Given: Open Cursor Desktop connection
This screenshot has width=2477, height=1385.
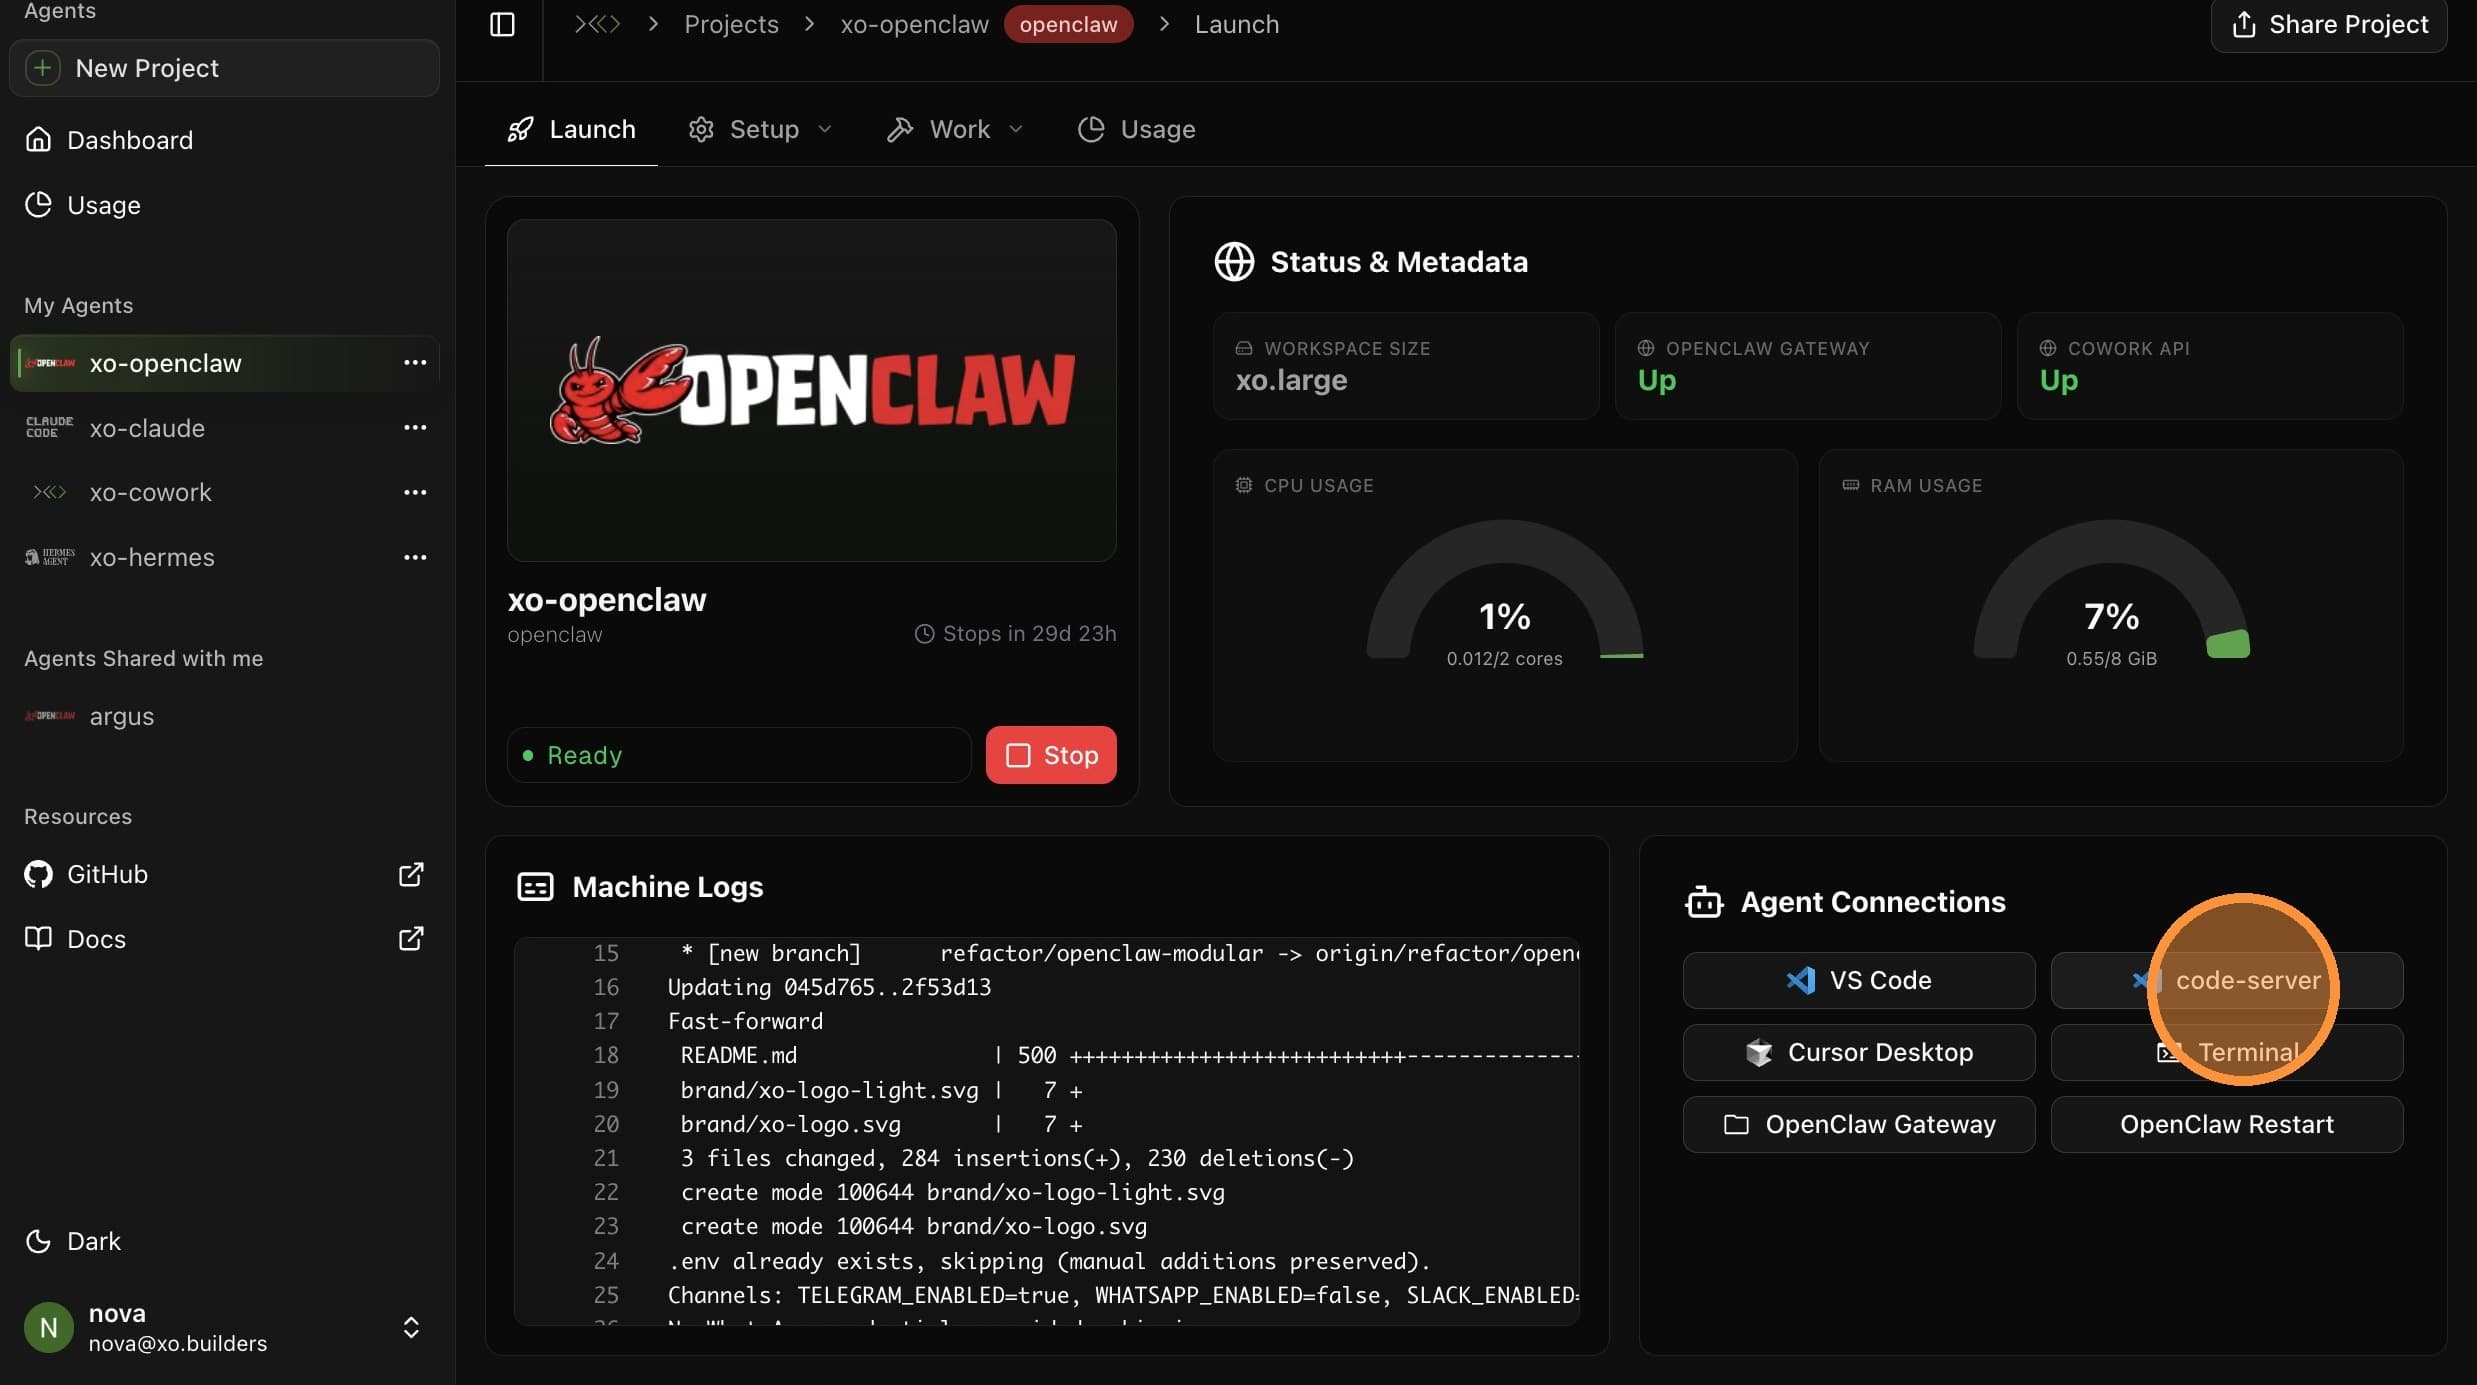Looking at the screenshot, I should (x=1858, y=1052).
